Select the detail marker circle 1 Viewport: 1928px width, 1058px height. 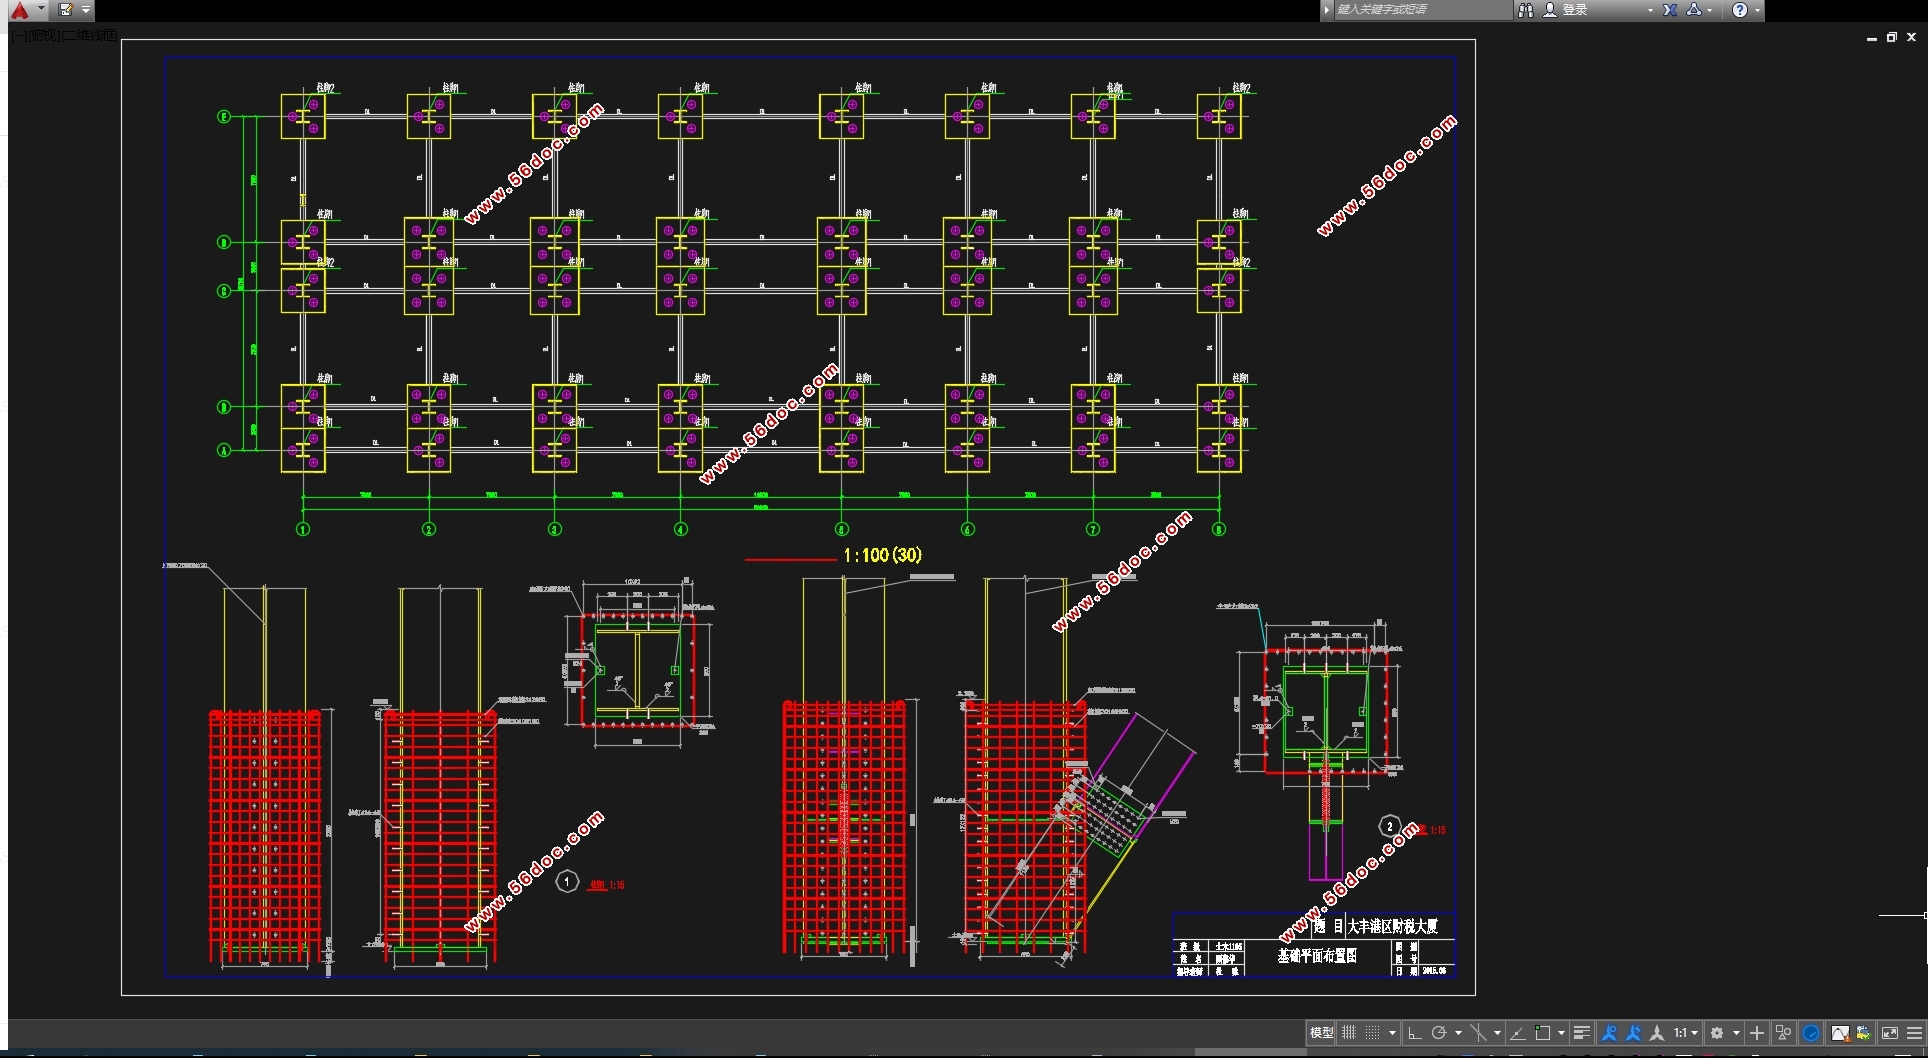point(567,881)
